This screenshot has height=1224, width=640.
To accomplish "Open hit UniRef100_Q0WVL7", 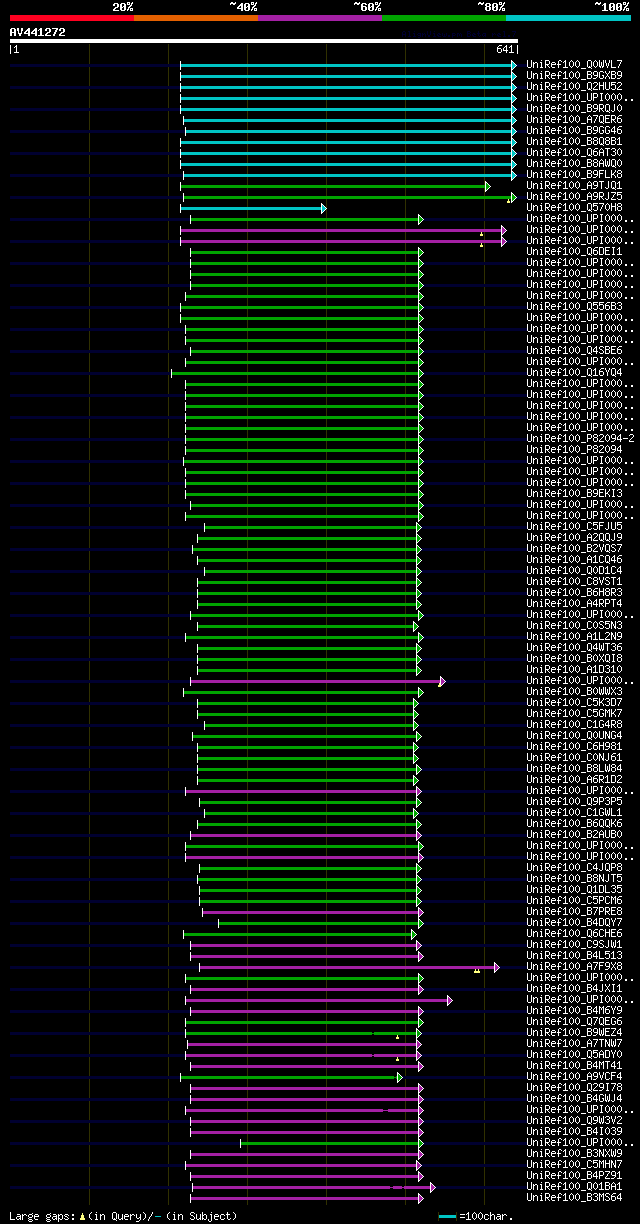I will click(x=574, y=64).
